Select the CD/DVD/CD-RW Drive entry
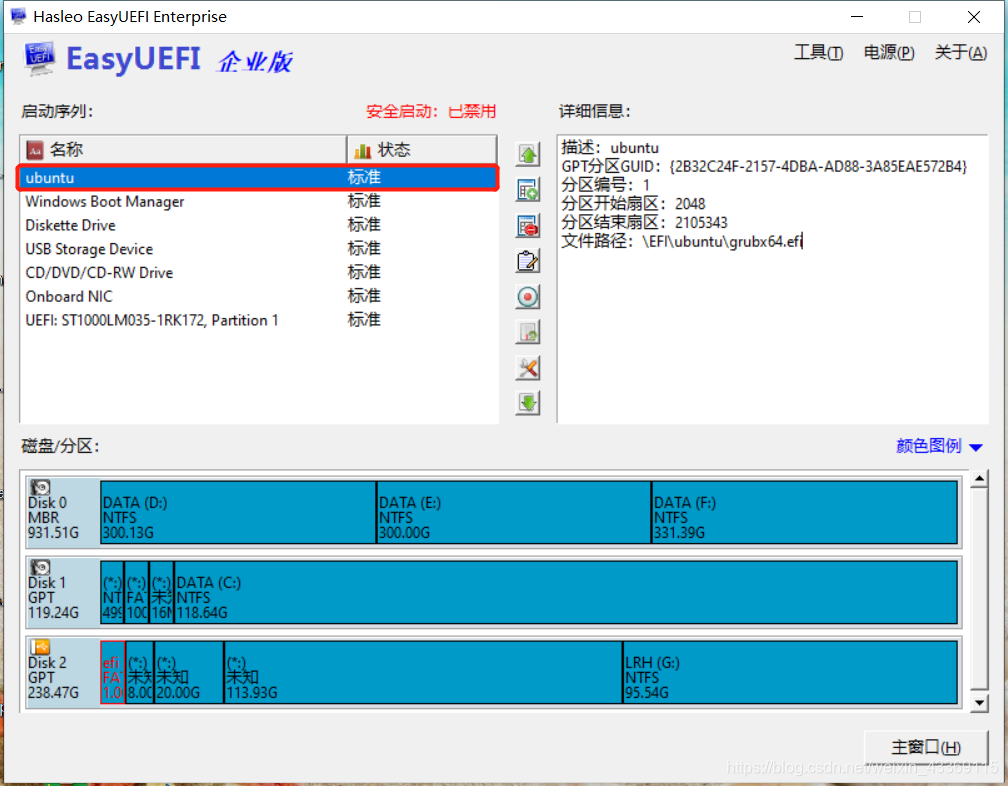1008x786 pixels. tap(258, 272)
